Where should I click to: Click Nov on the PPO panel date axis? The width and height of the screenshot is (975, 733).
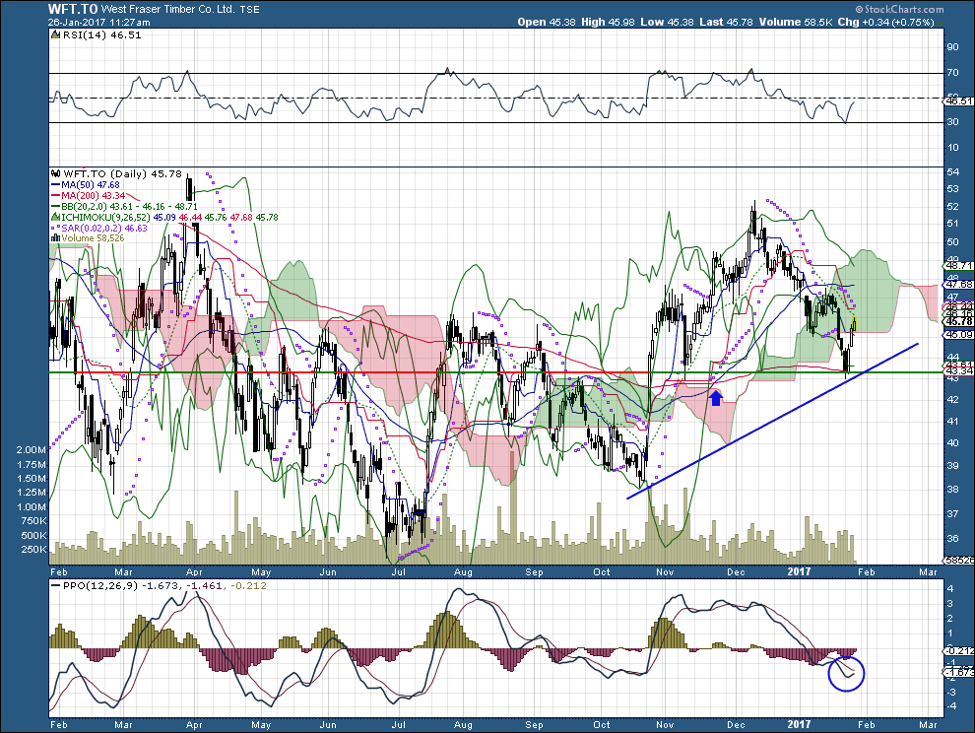[665, 724]
